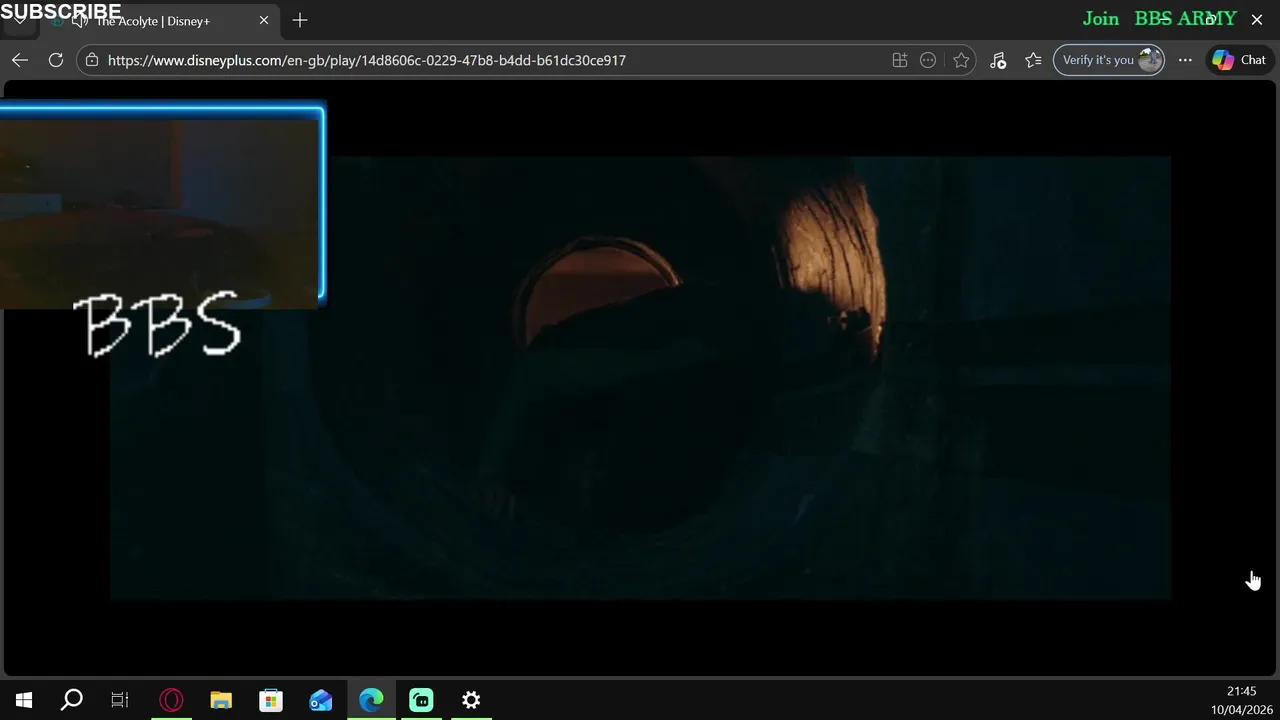Click the disneyplus.com address bar URL

click(x=366, y=60)
